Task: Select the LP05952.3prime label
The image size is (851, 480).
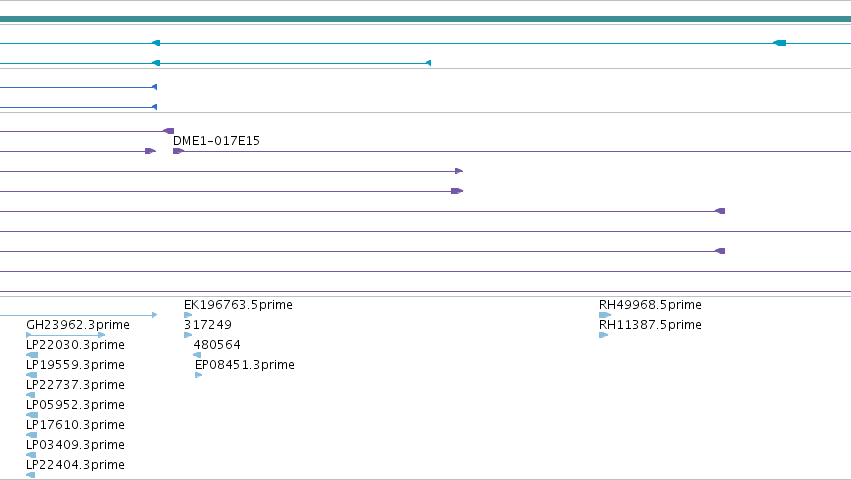Action: click(75, 405)
